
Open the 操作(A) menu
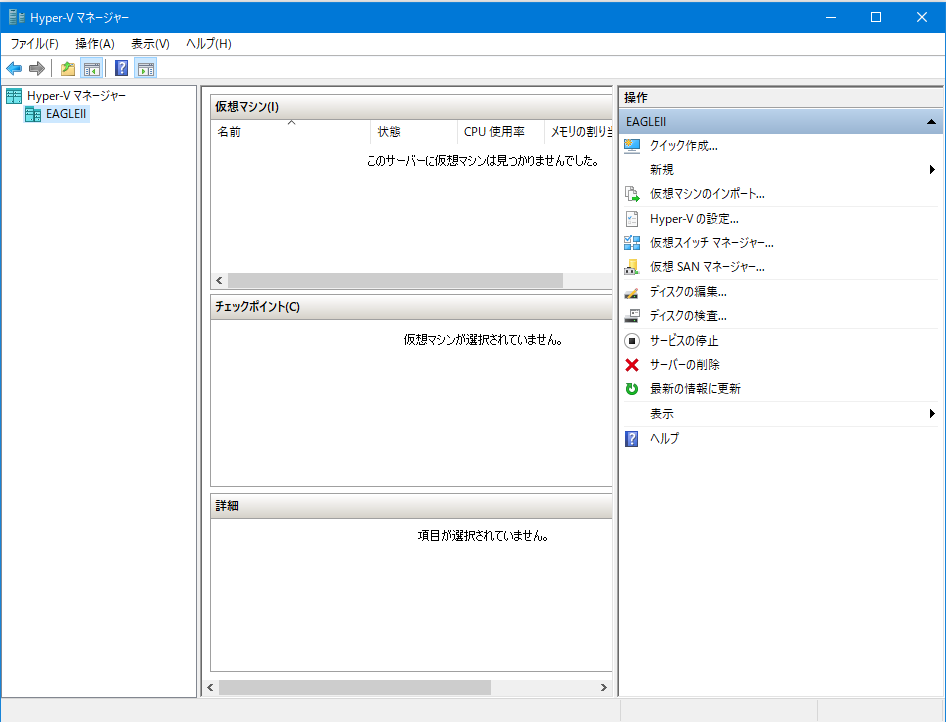tap(96, 43)
